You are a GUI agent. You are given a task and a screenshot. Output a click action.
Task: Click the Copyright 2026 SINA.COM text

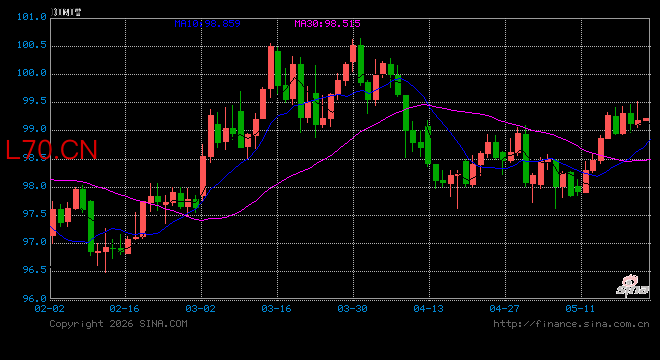[x=118, y=324]
